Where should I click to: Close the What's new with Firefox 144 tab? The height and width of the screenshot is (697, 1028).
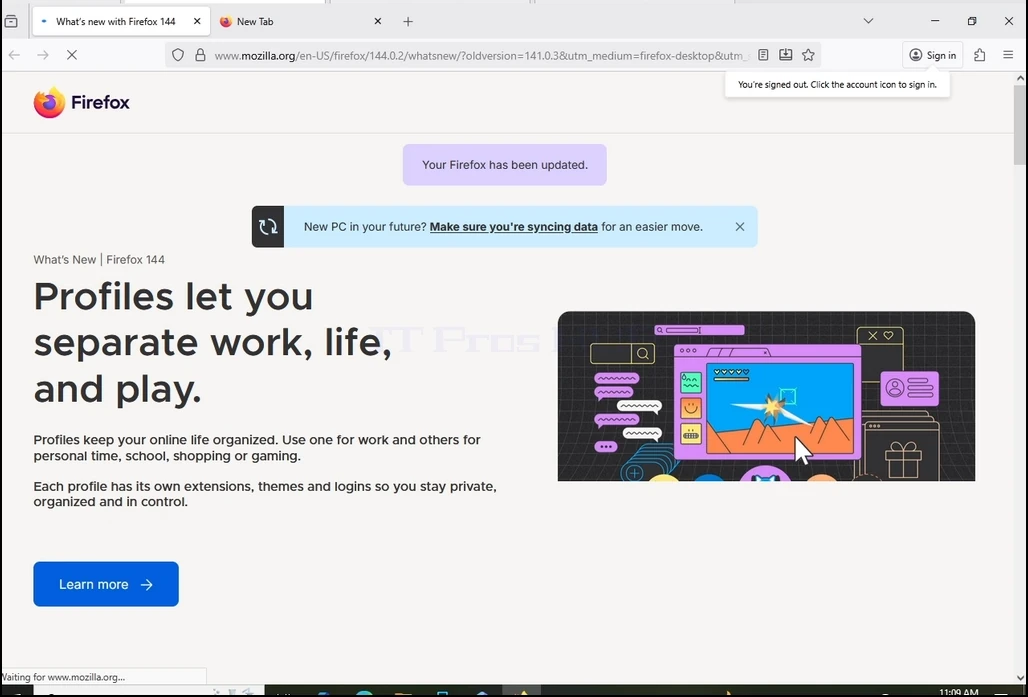(197, 22)
